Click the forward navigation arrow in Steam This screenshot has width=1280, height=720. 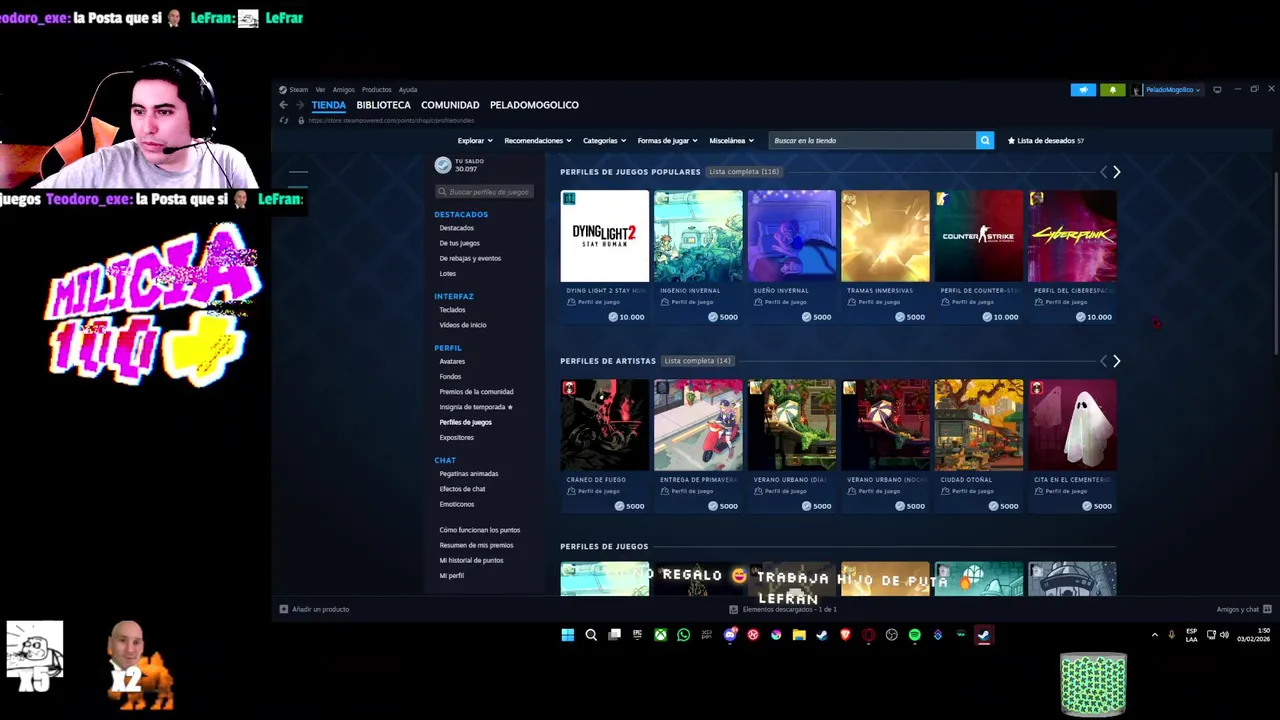[x=300, y=105]
